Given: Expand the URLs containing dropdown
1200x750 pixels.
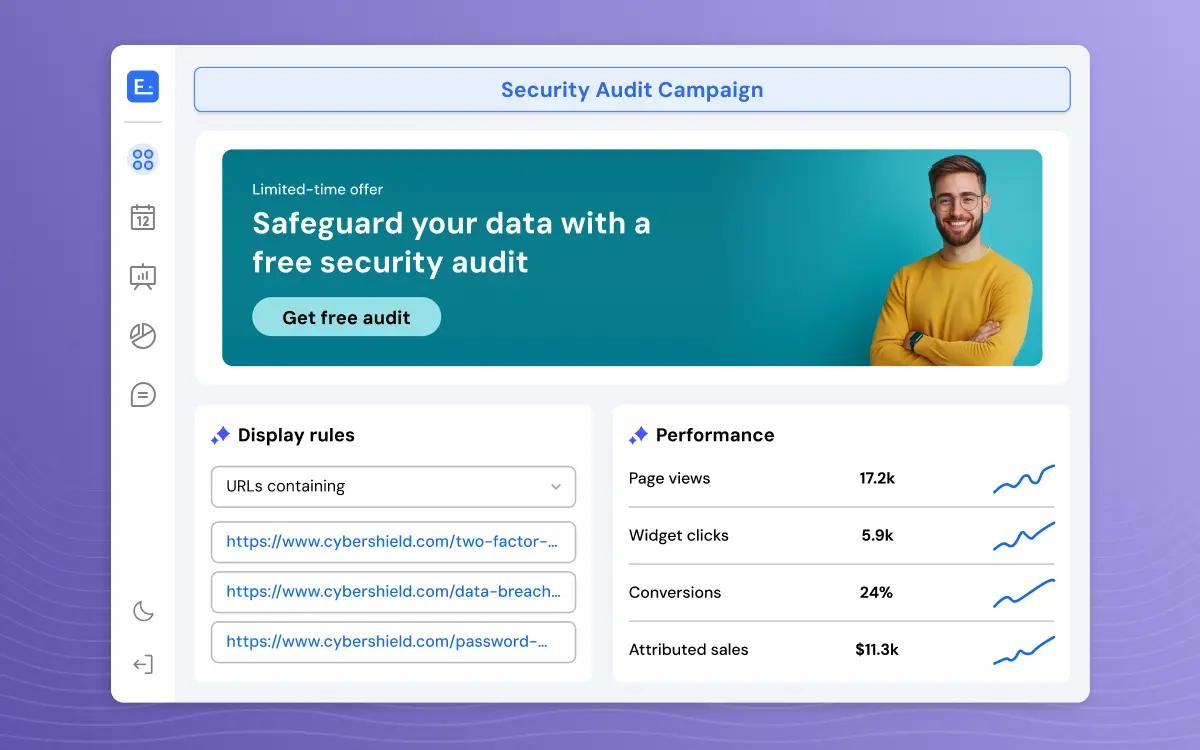Looking at the screenshot, I should pyautogui.click(x=393, y=487).
